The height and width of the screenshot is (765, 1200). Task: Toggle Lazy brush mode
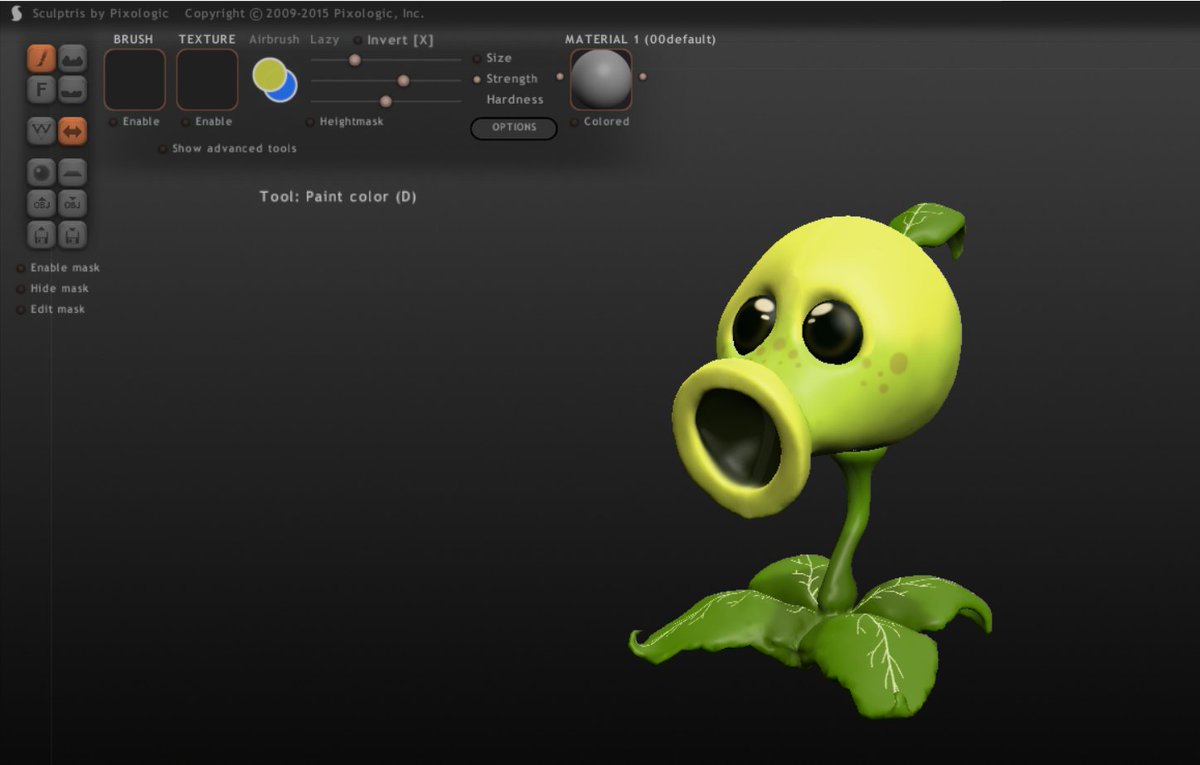point(324,40)
